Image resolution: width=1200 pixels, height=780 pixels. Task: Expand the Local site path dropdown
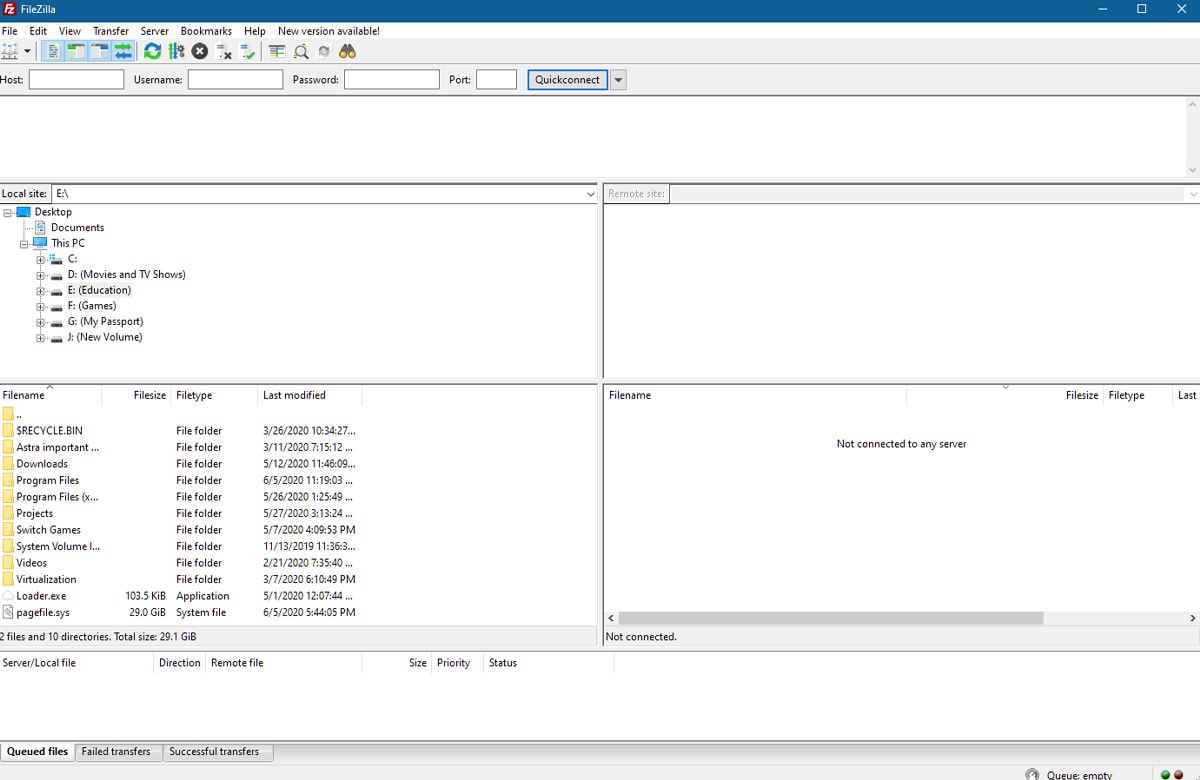point(590,194)
